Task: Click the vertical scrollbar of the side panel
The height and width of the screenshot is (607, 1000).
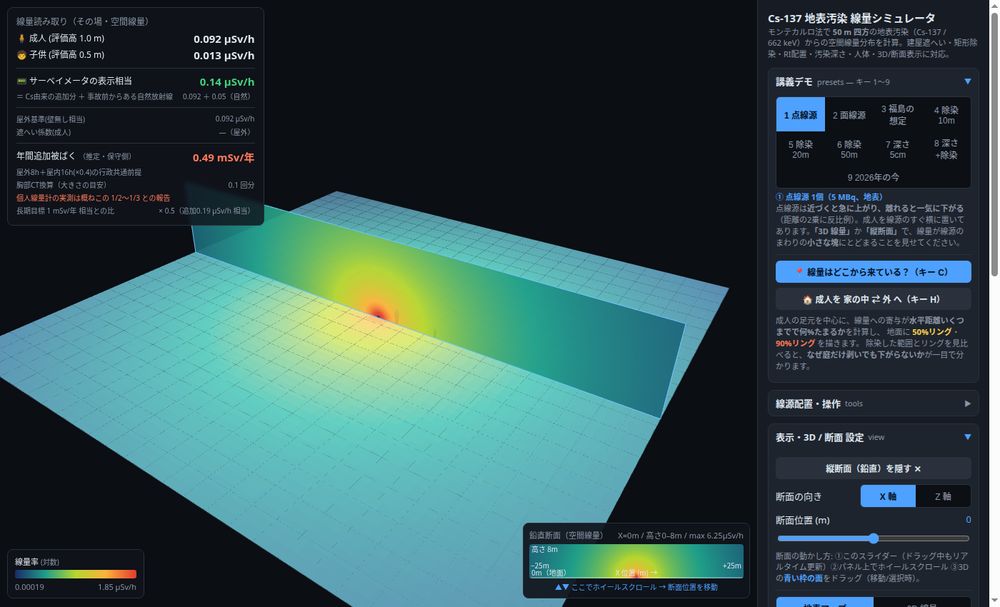Action: pos(994,143)
